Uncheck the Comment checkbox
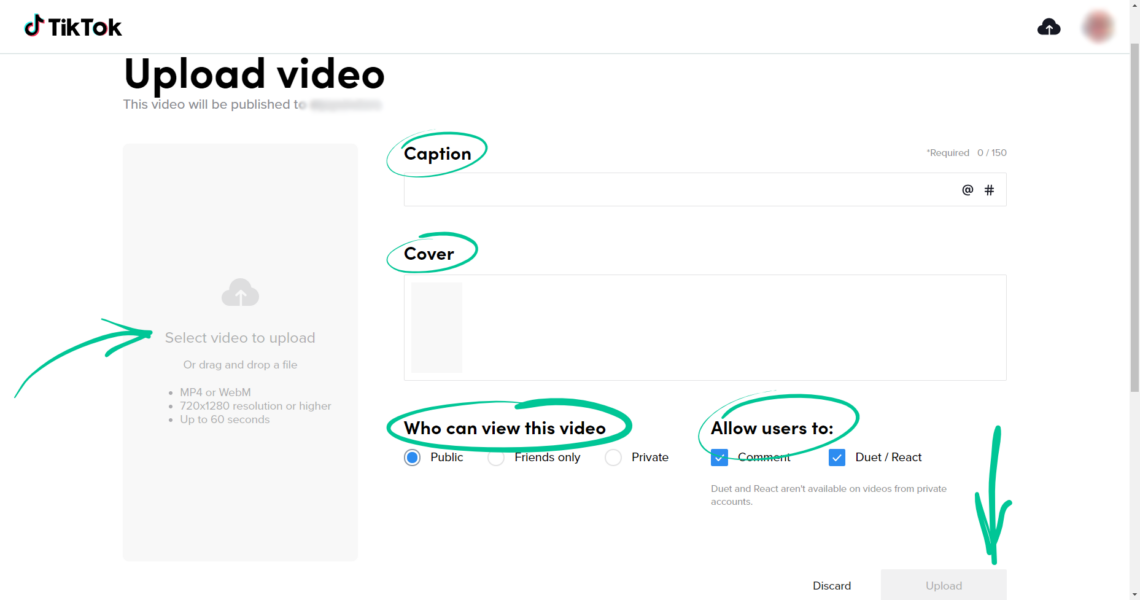This screenshot has width=1140, height=600. pyautogui.click(x=719, y=457)
